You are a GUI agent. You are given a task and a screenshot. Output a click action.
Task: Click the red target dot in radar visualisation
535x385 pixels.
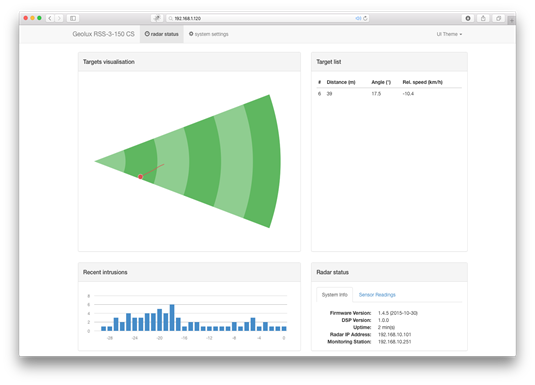tap(140, 176)
